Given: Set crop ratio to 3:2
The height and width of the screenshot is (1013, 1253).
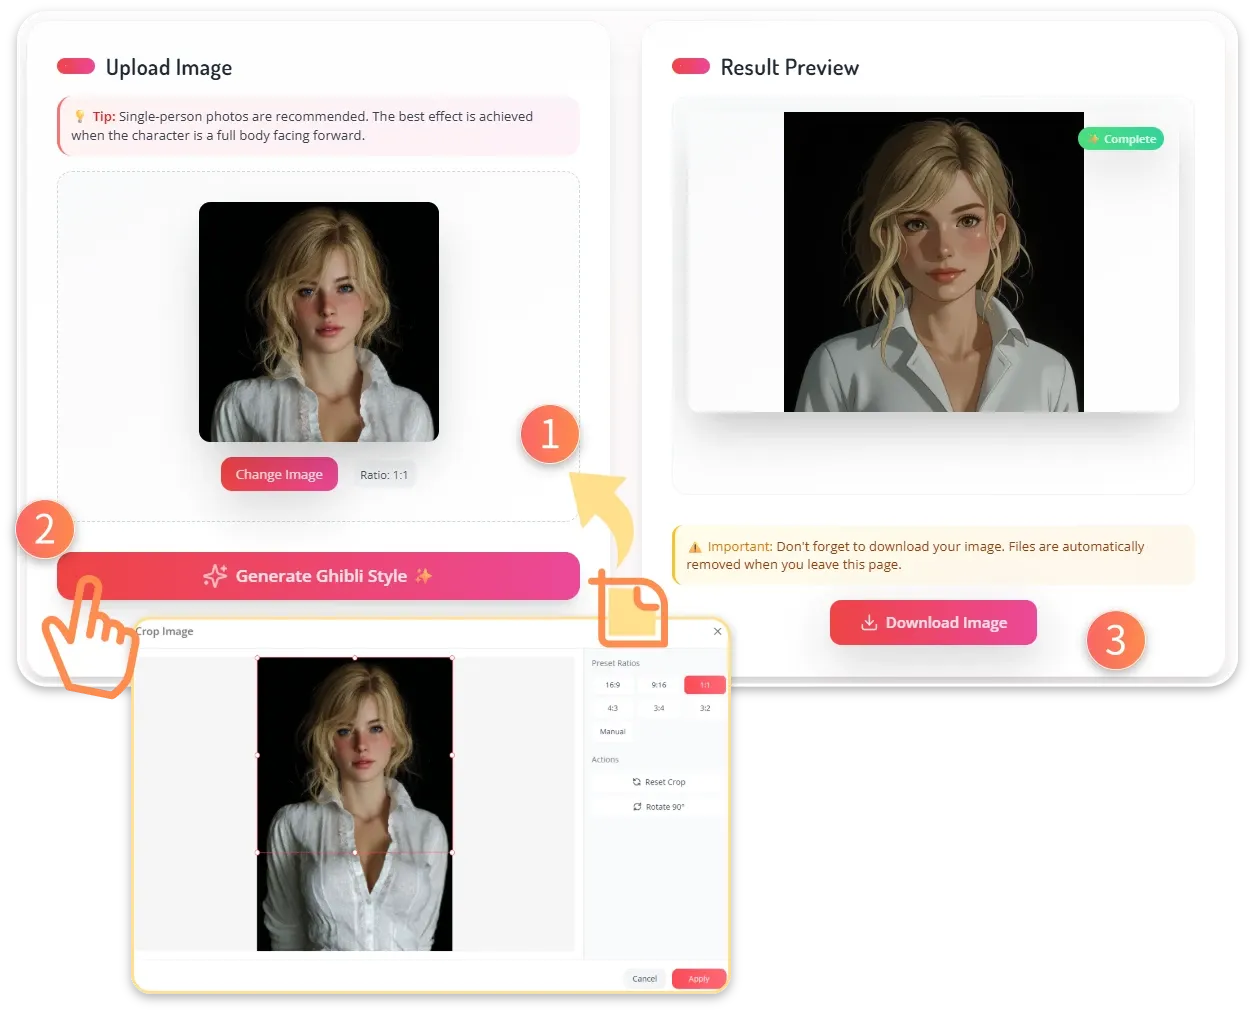Looking at the screenshot, I should click(705, 708).
